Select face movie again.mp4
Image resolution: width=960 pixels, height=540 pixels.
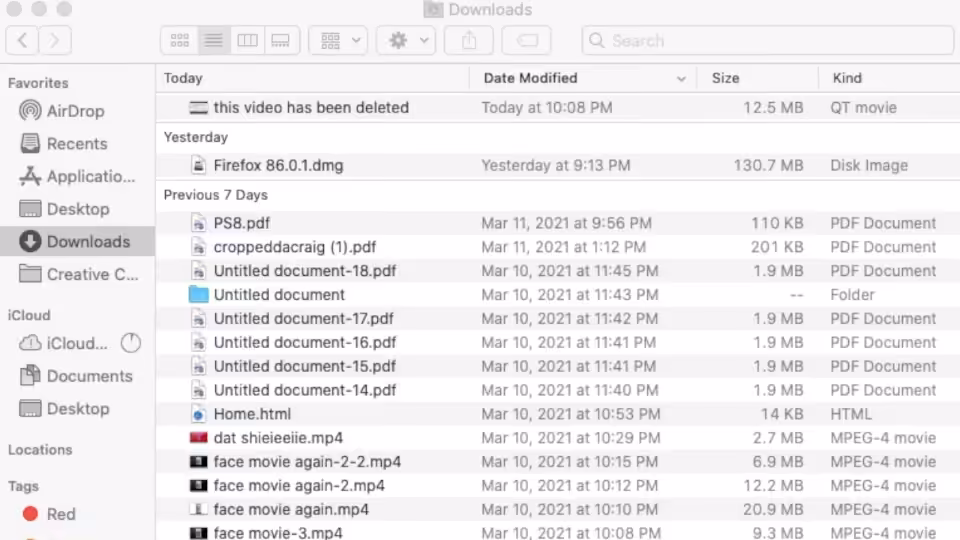coord(558,509)
